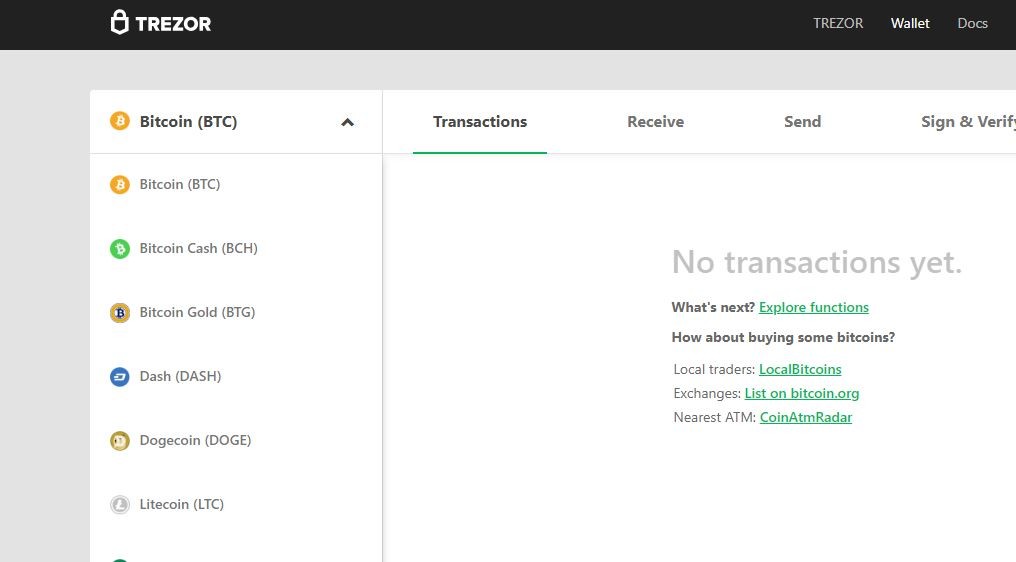The width and height of the screenshot is (1016, 562).
Task: Click the blue Dash coin icon
Action: point(120,377)
